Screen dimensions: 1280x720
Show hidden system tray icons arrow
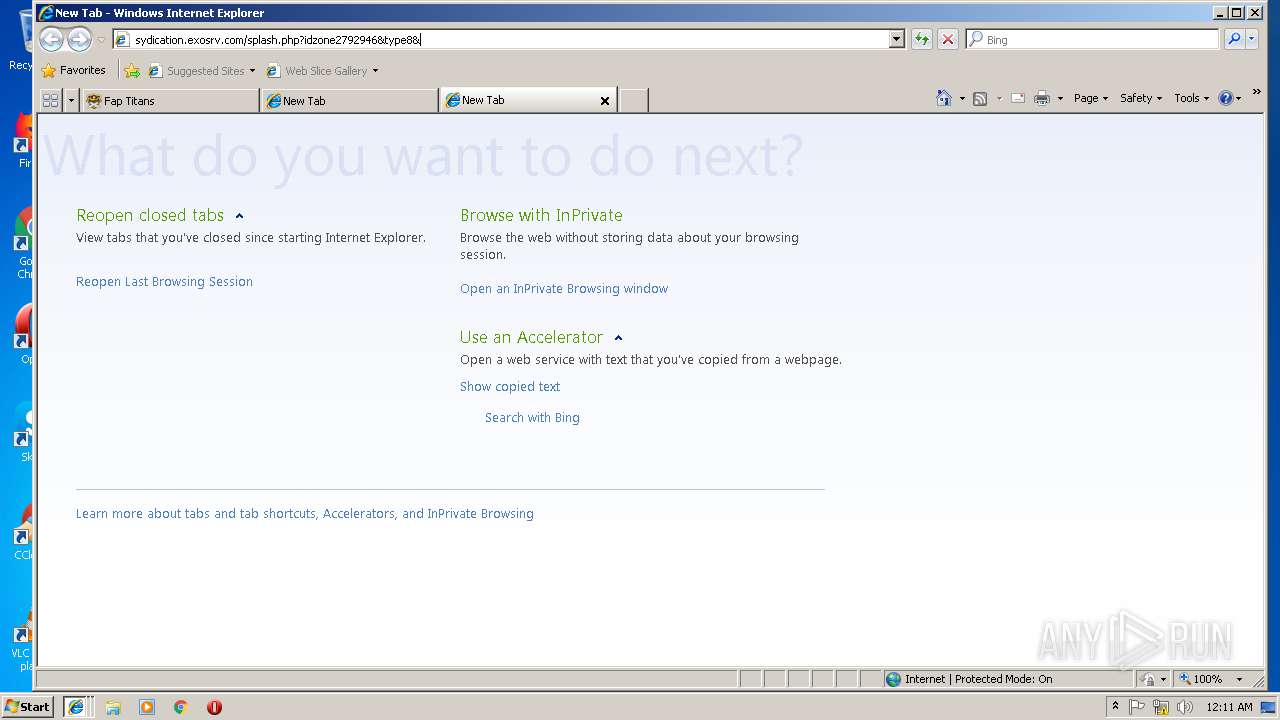[1115, 706]
